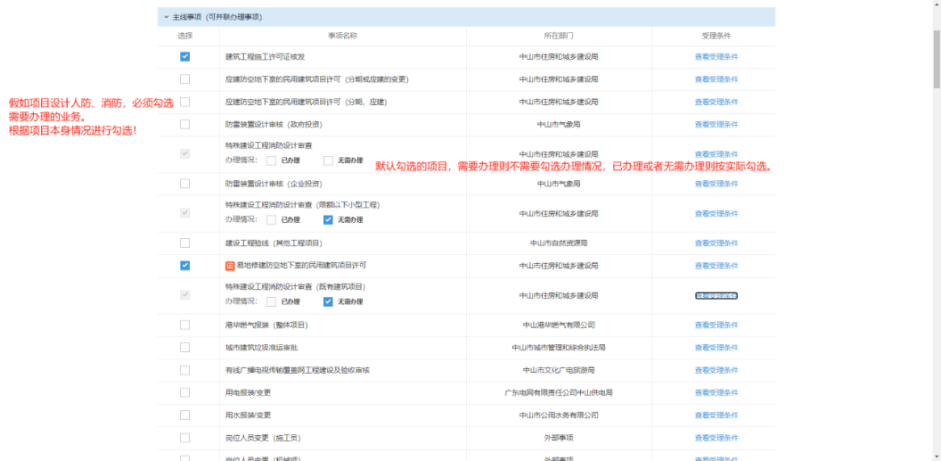Image resolution: width=941 pixels, height=461 pixels.
Task: Tick checkbox for 防雷装置设计审核 (政府投资)
Action: [185, 125]
